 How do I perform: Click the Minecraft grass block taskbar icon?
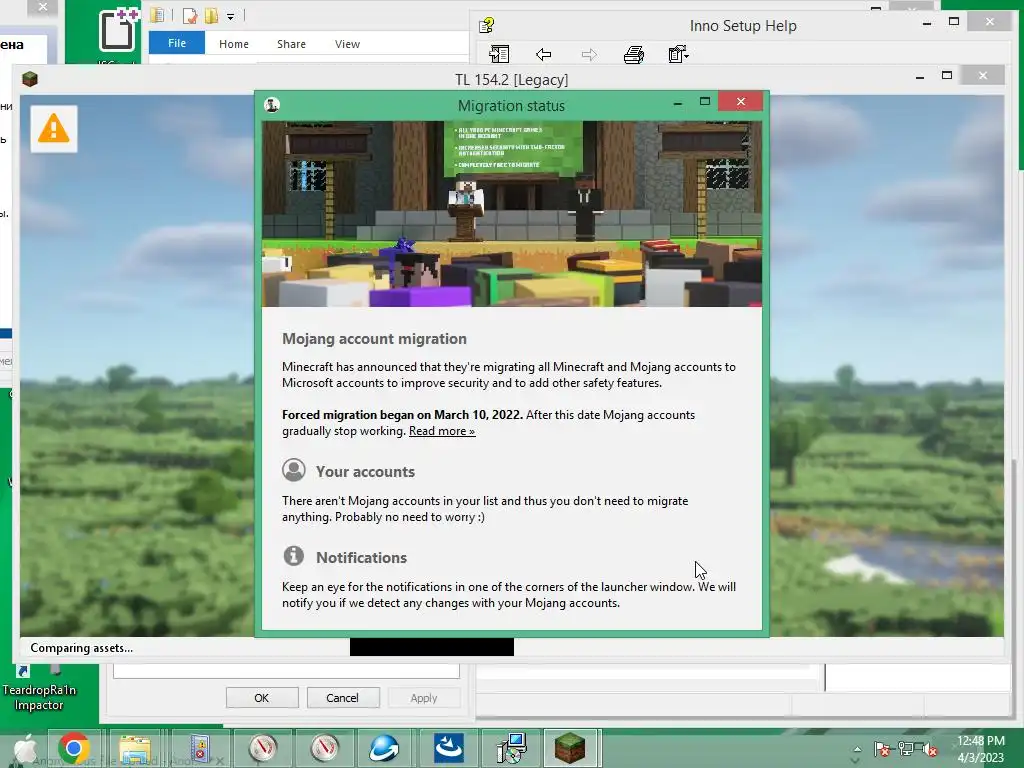tap(571, 748)
